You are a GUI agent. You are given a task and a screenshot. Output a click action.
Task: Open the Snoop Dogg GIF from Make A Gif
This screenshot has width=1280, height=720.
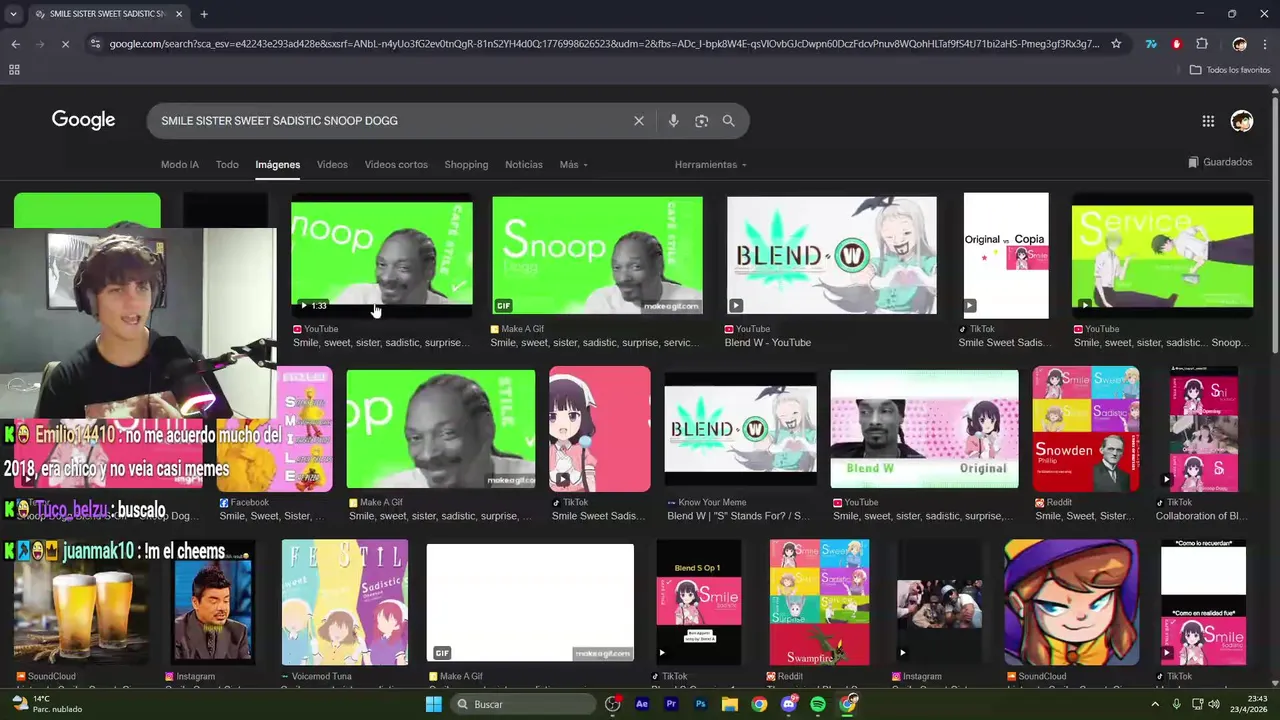(x=597, y=255)
